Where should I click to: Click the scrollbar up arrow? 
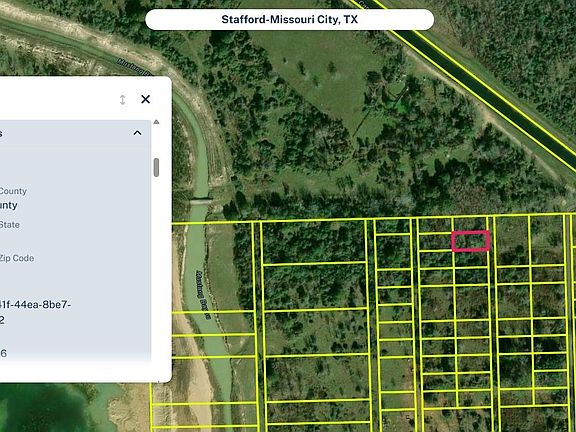(156, 122)
